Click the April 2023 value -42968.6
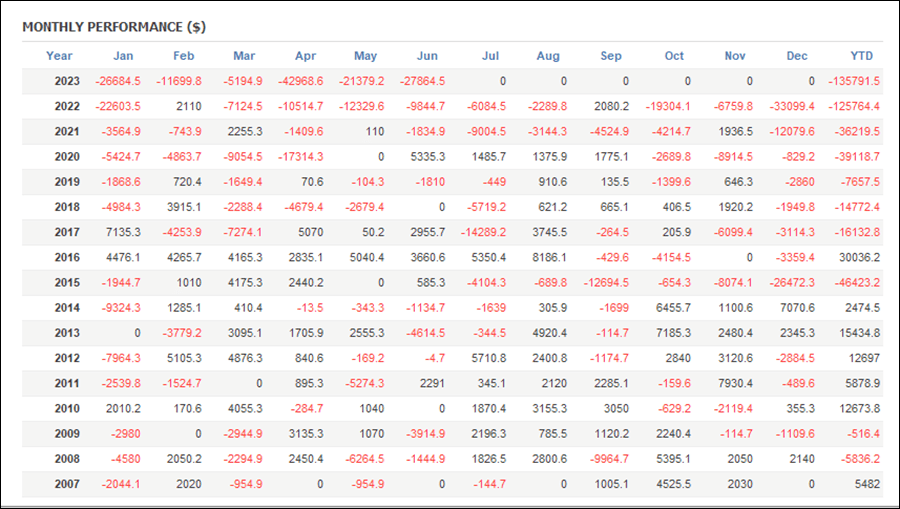 point(300,81)
